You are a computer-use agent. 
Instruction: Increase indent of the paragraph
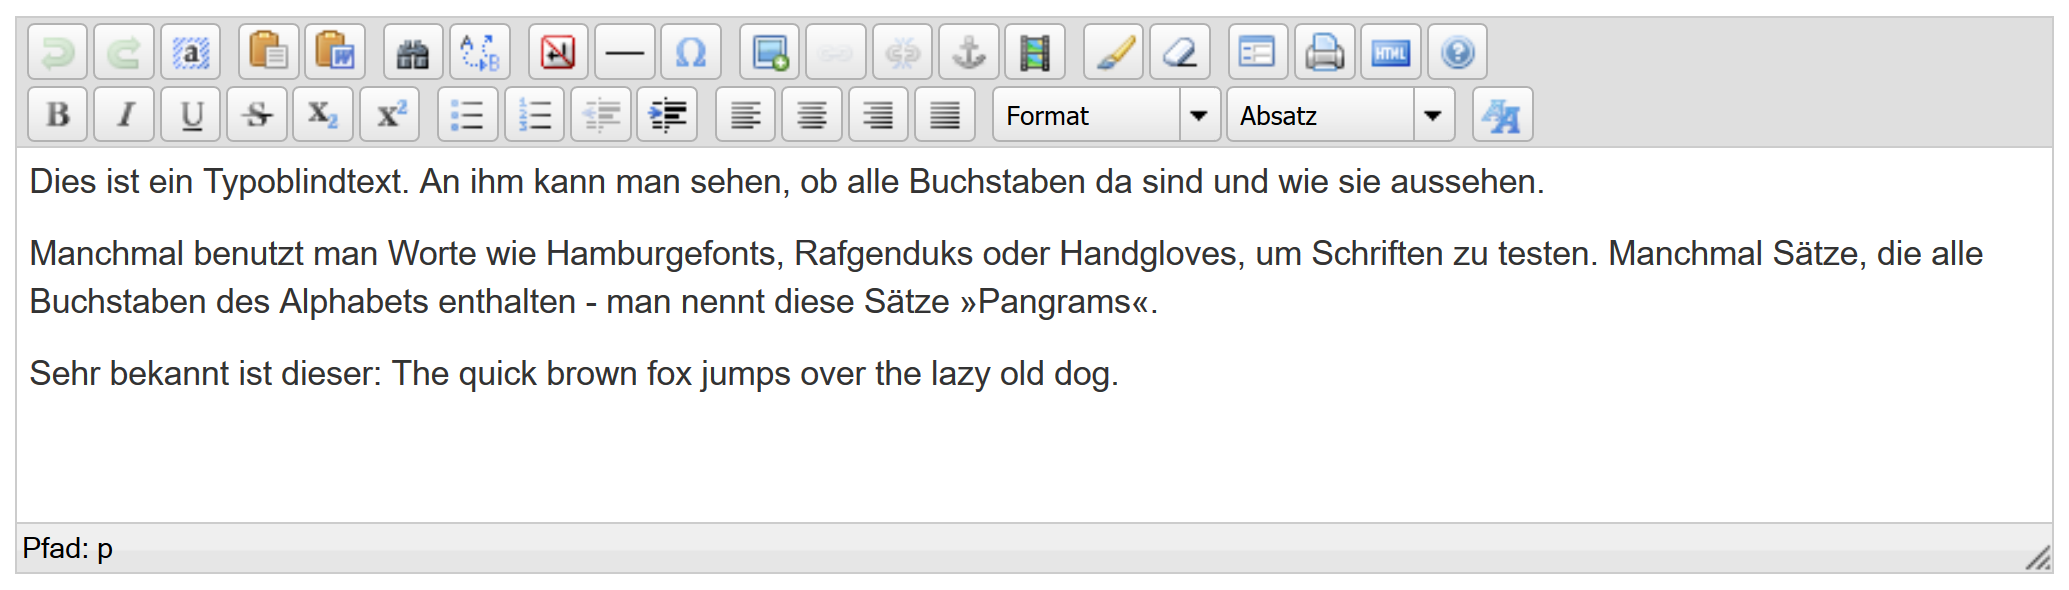point(667,115)
